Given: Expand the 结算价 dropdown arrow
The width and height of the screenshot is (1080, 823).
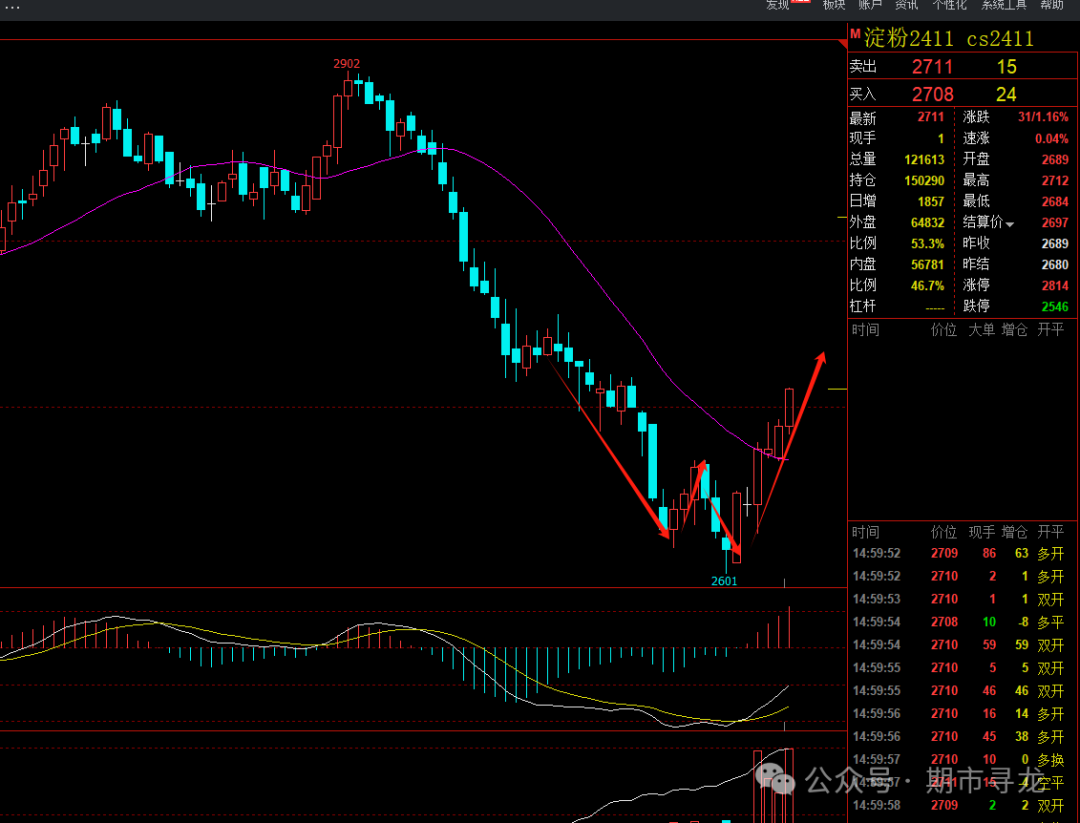Looking at the screenshot, I should (x=1010, y=224).
